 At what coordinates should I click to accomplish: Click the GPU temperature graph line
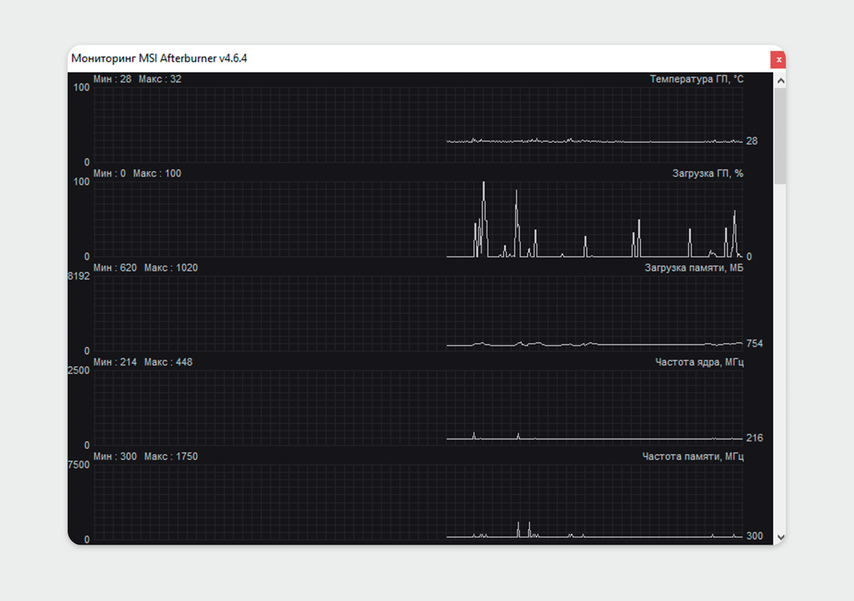click(594, 141)
